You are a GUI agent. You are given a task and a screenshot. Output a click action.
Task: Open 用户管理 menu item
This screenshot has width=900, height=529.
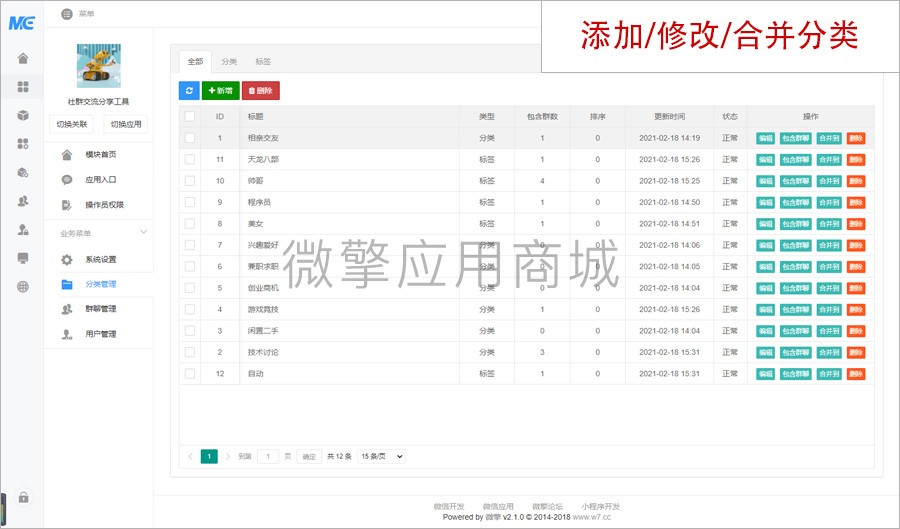(x=100, y=334)
